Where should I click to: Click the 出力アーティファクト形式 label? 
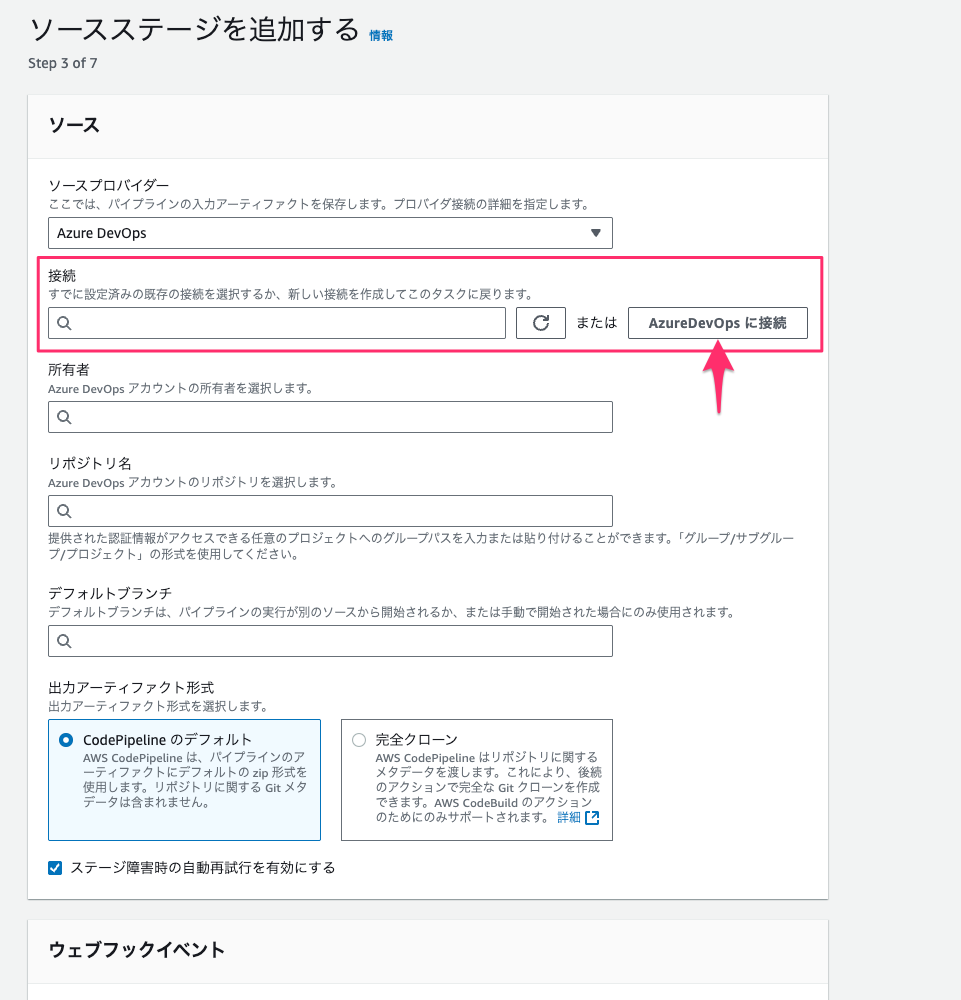pyautogui.click(x=131, y=688)
